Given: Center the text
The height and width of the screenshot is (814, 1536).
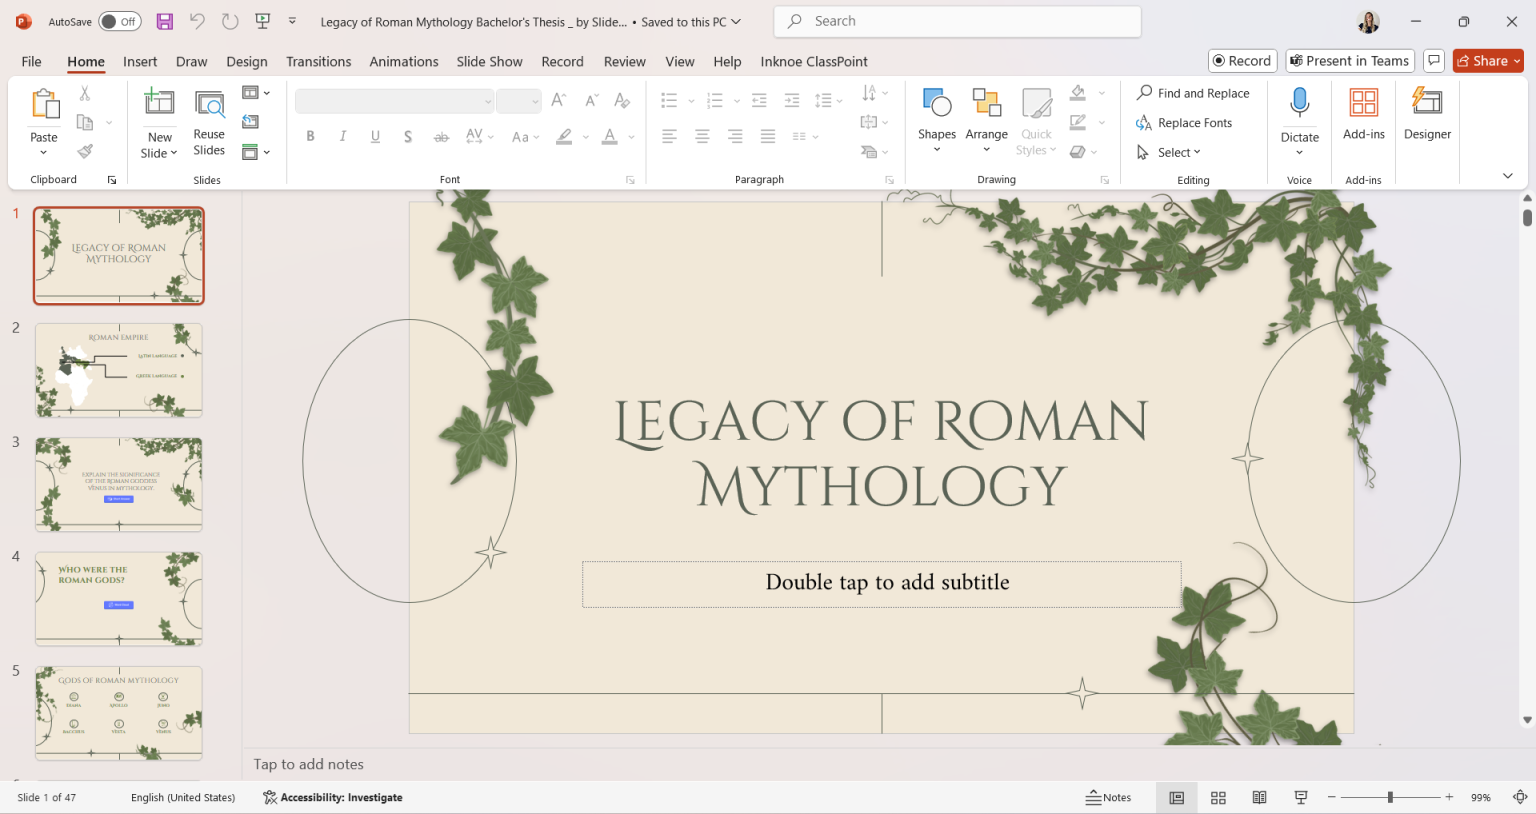Looking at the screenshot, I should [702, 136].
